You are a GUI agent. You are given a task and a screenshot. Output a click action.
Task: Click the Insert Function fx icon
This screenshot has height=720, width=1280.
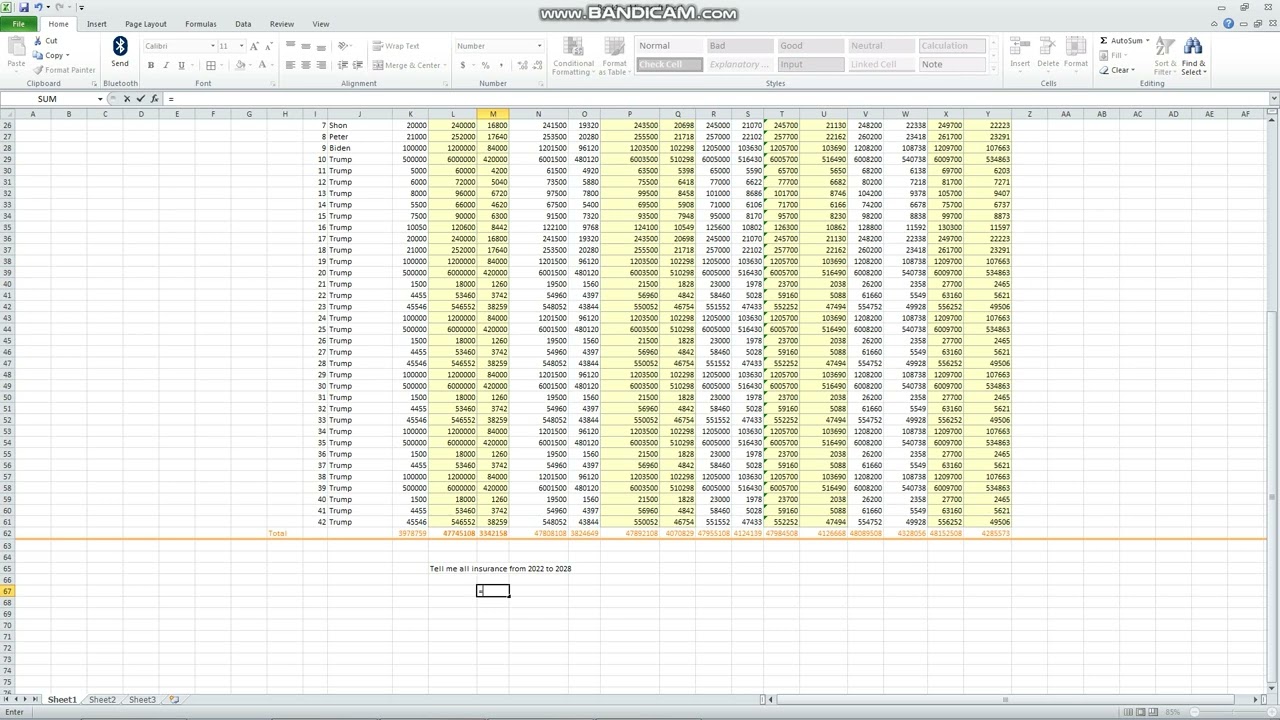coord(155,99)
